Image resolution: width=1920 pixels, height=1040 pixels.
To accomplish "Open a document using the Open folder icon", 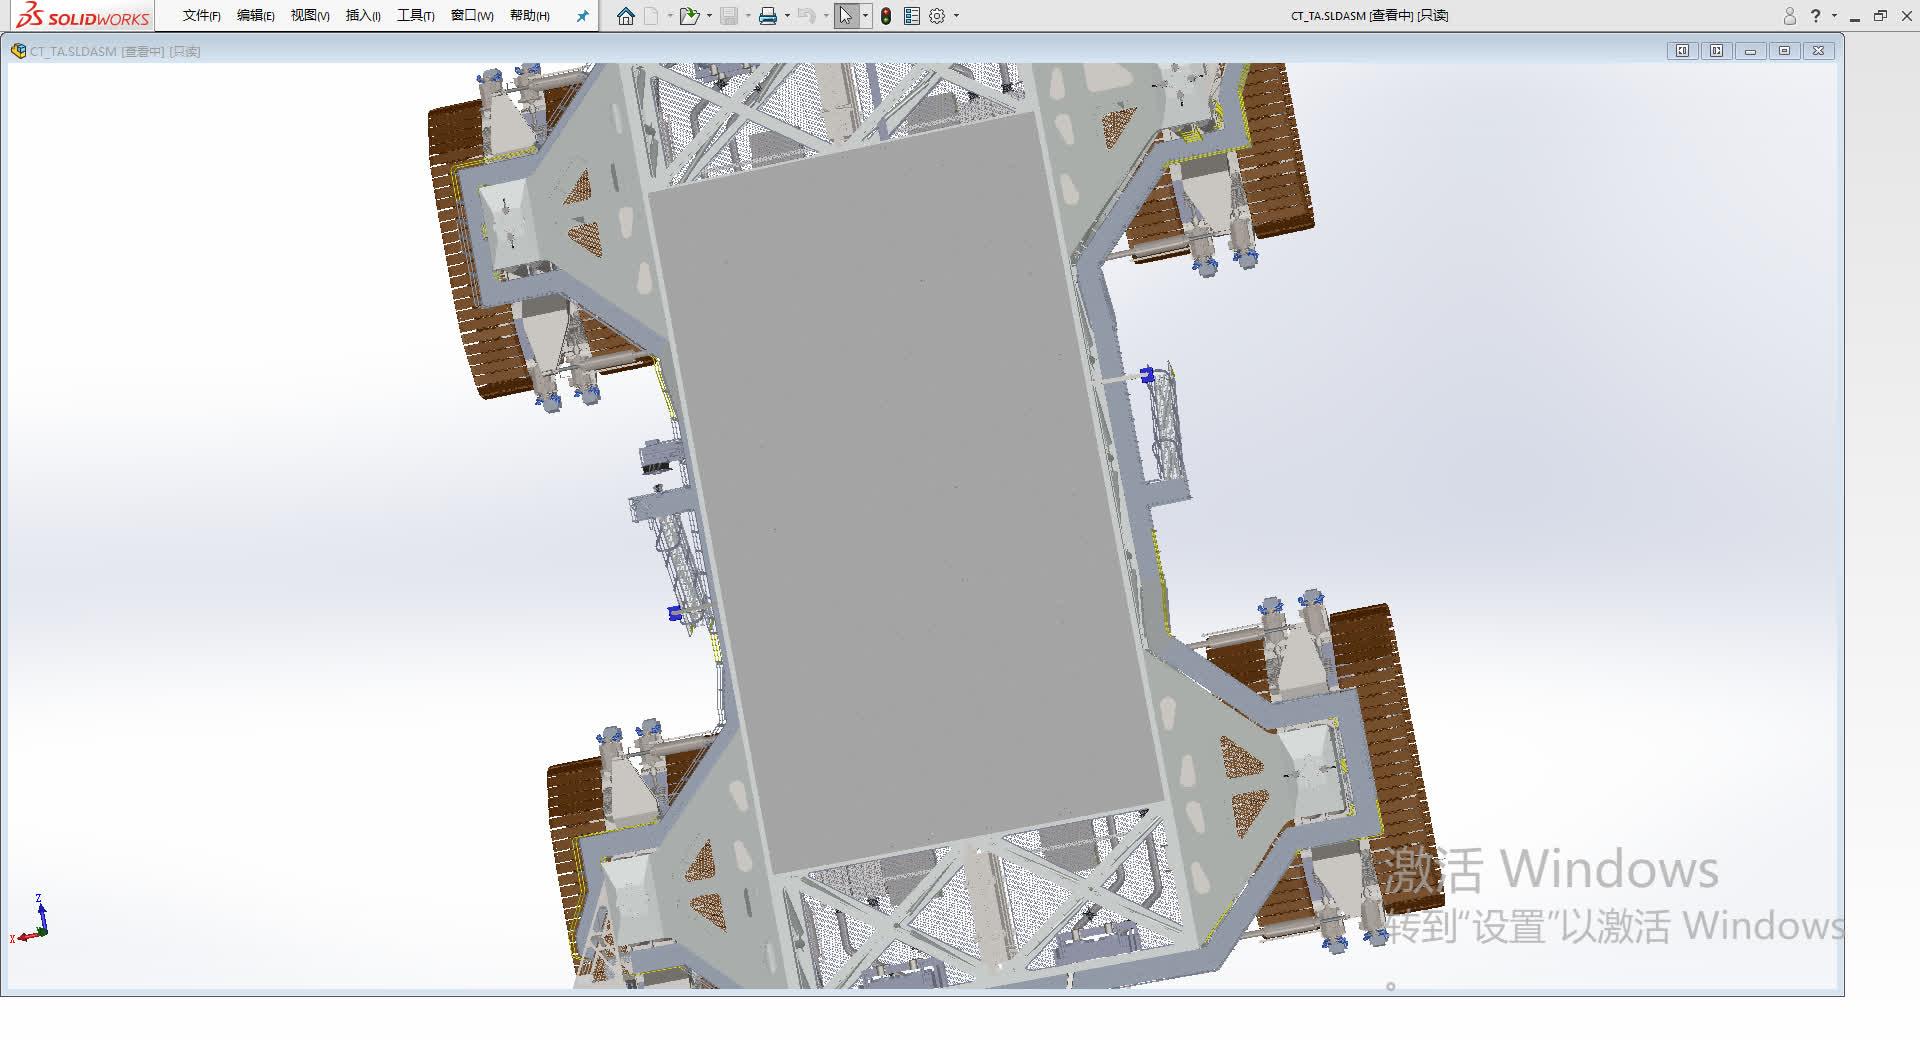I will 691,16.
